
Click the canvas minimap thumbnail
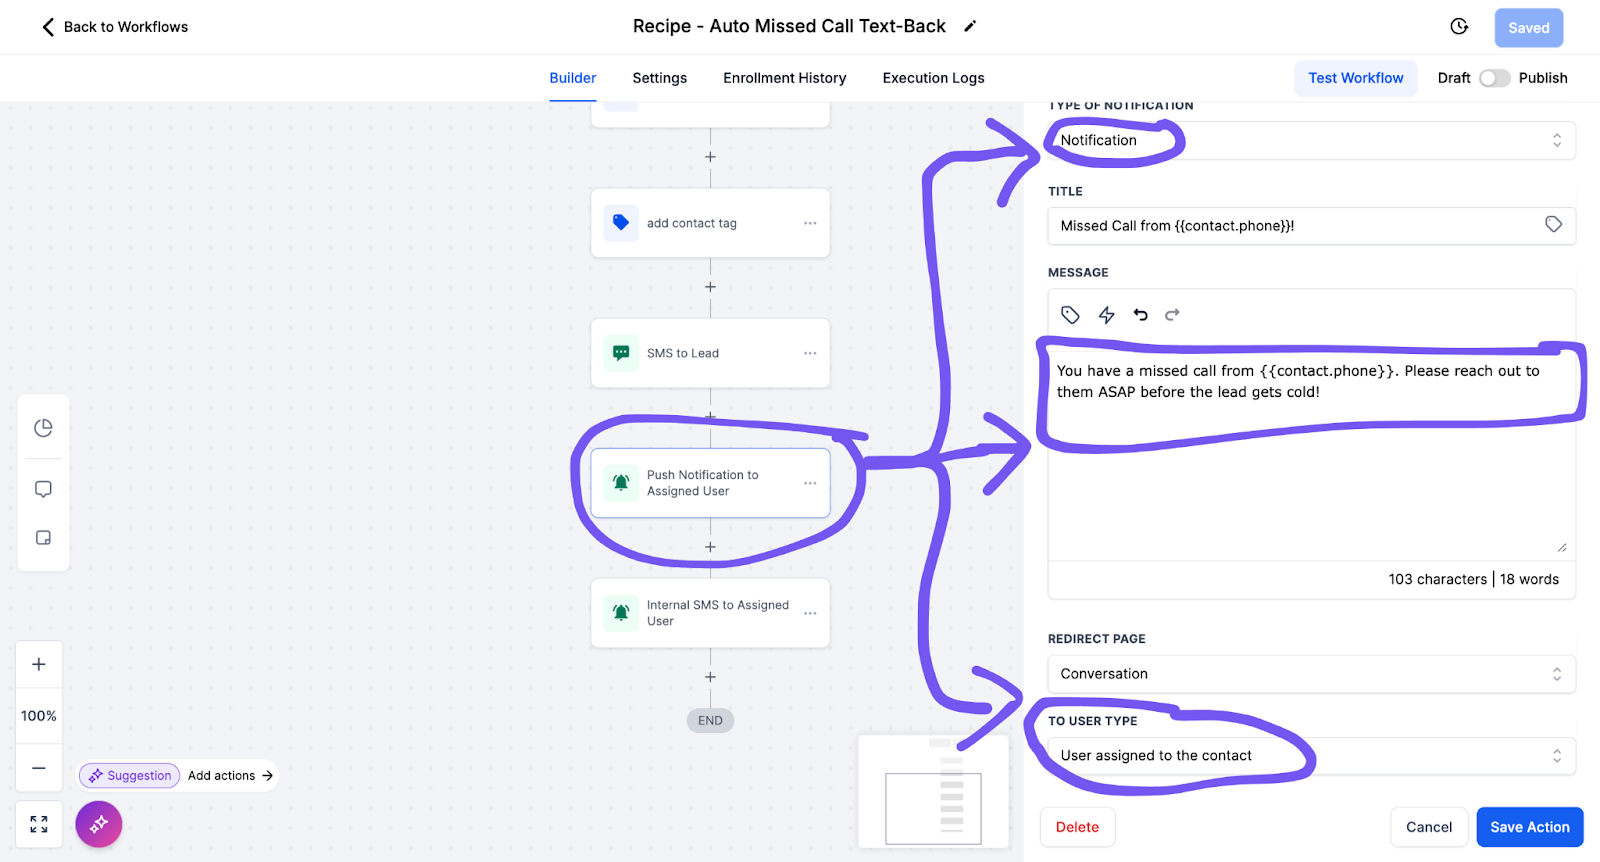click(x=933, y=791)
